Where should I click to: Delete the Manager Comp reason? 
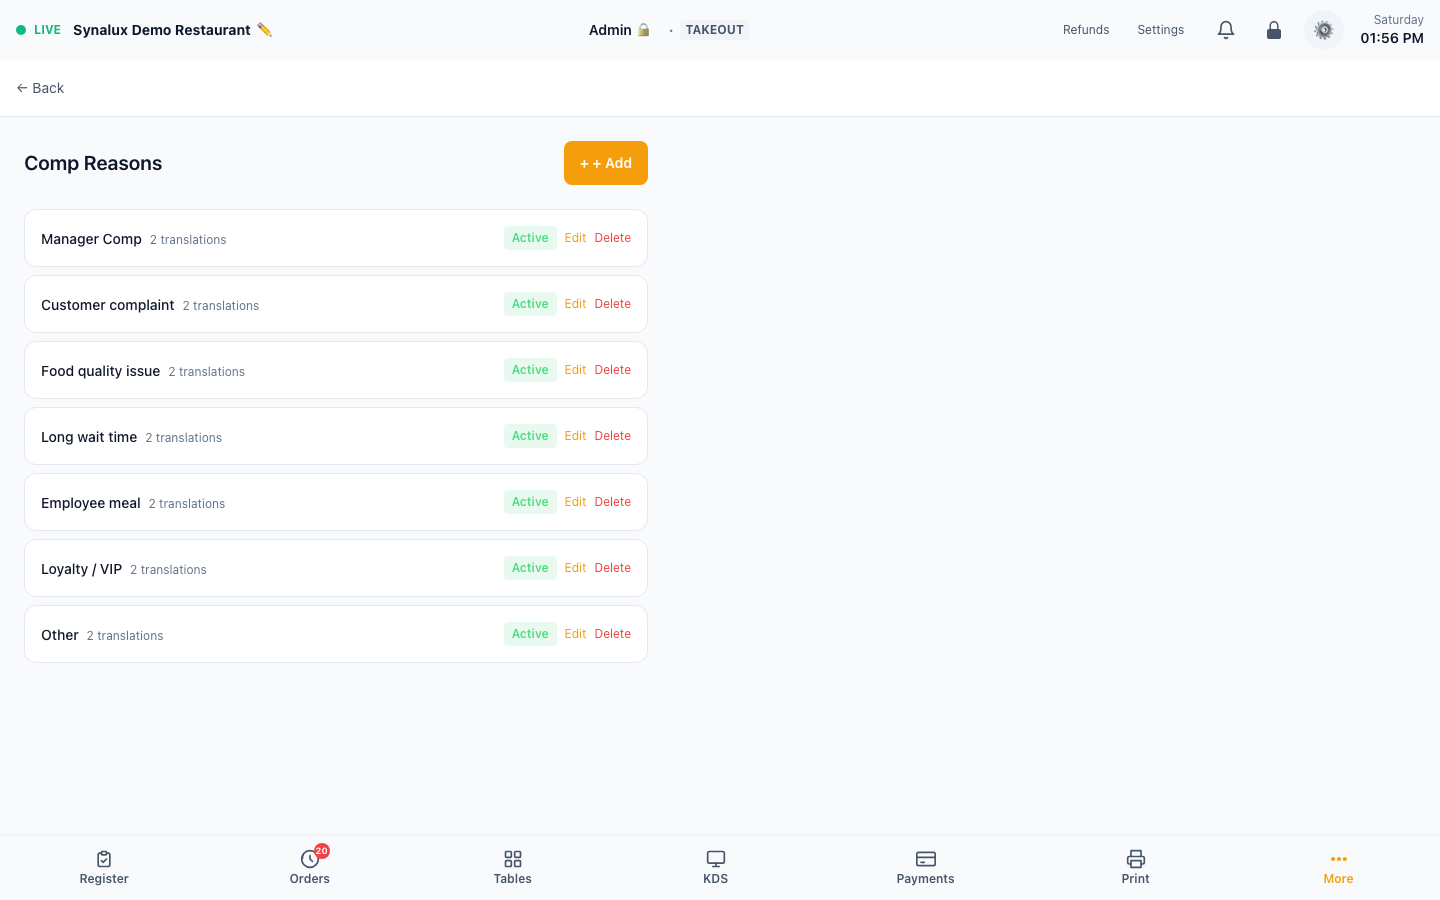(x=613, y=238)
